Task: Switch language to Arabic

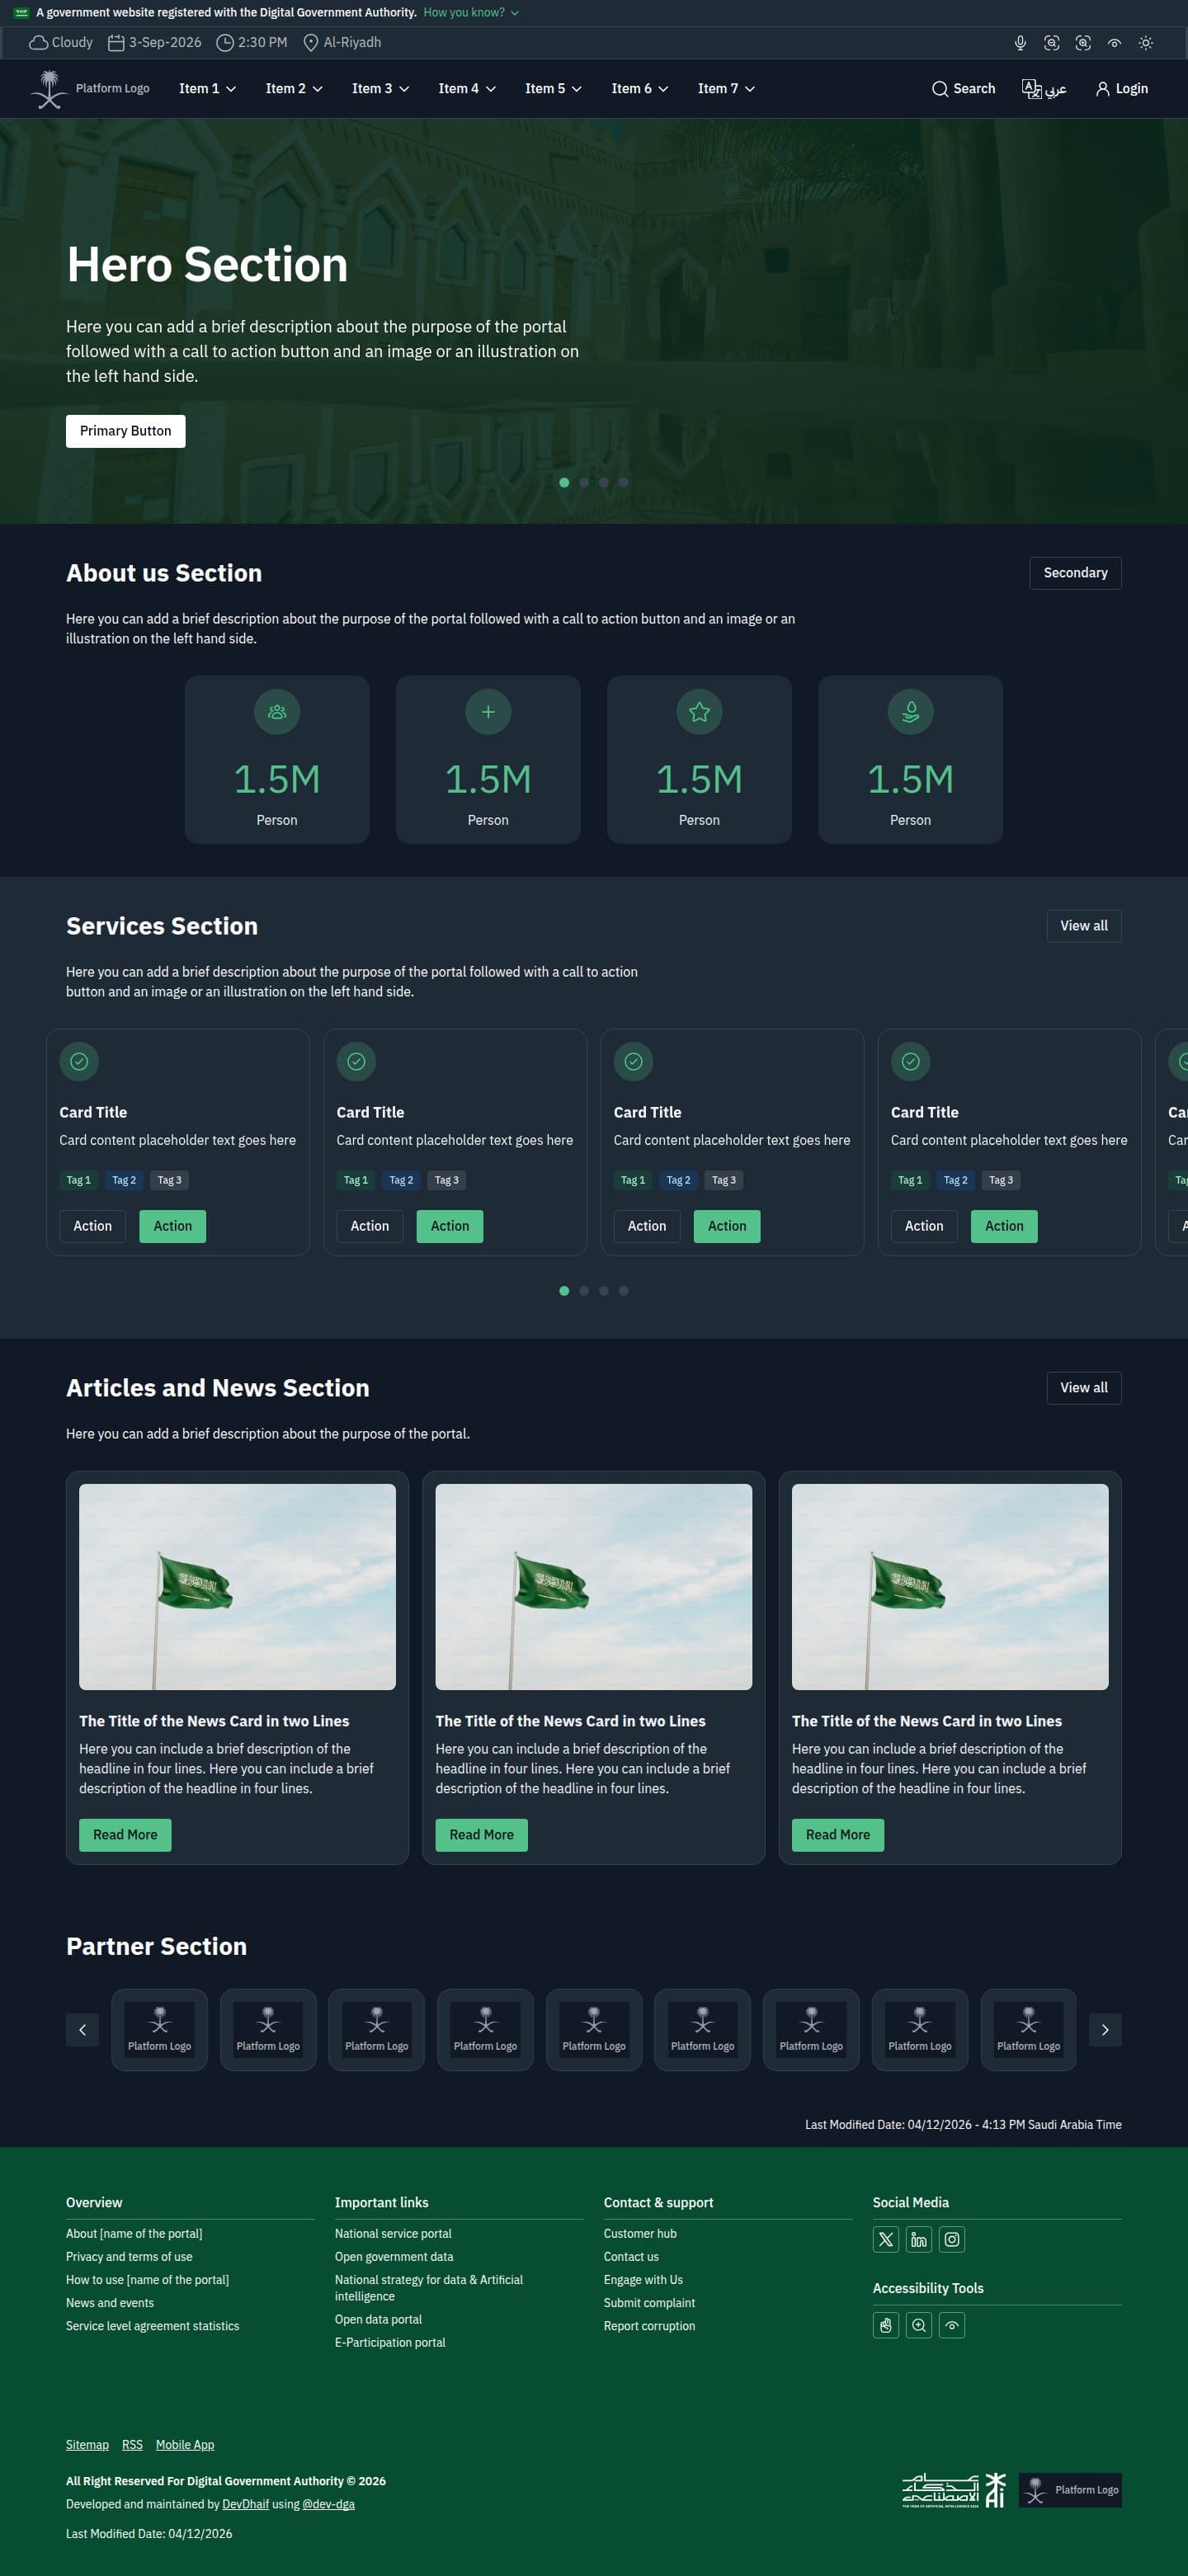Action: (x=1044, y=89)
